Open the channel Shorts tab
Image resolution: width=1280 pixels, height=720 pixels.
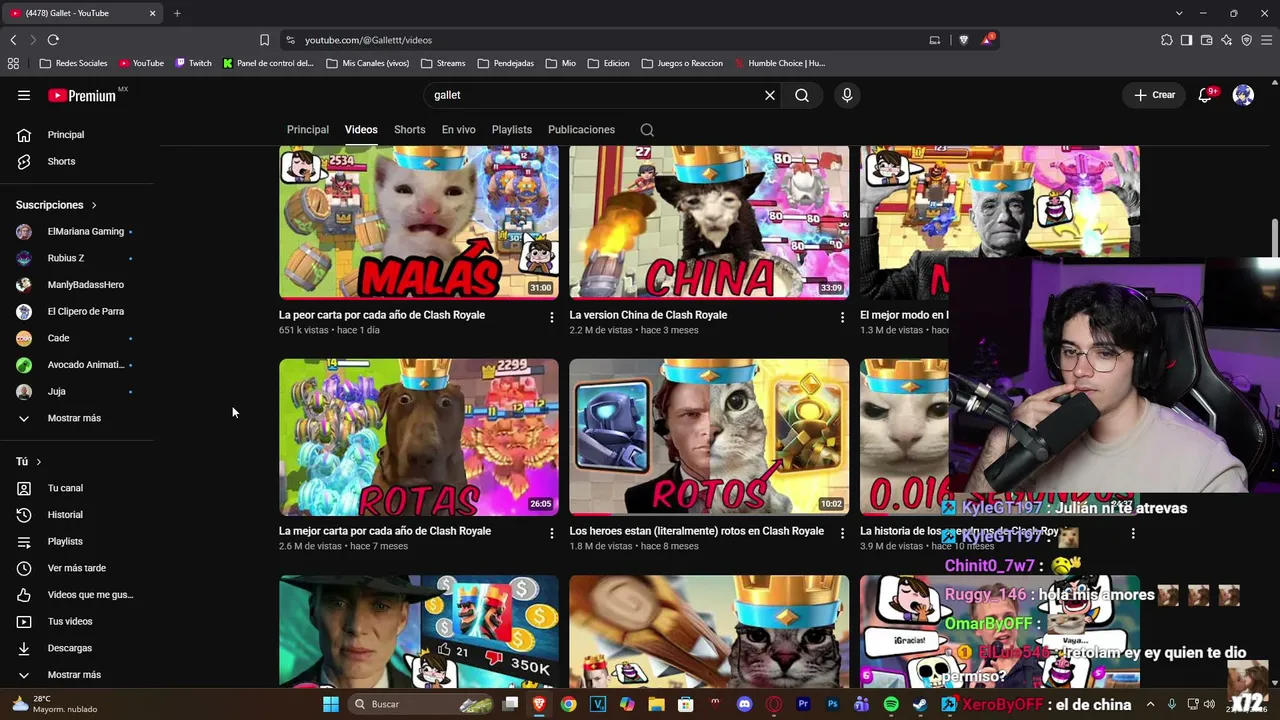[410, 130]
